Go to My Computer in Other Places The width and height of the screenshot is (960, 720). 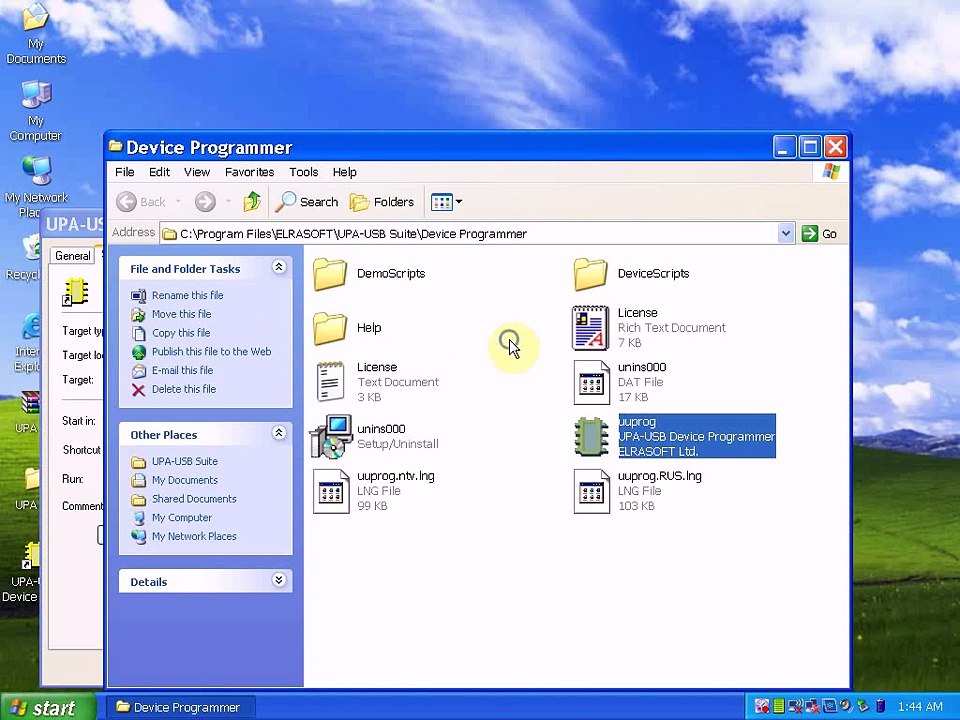coord(182,517)
